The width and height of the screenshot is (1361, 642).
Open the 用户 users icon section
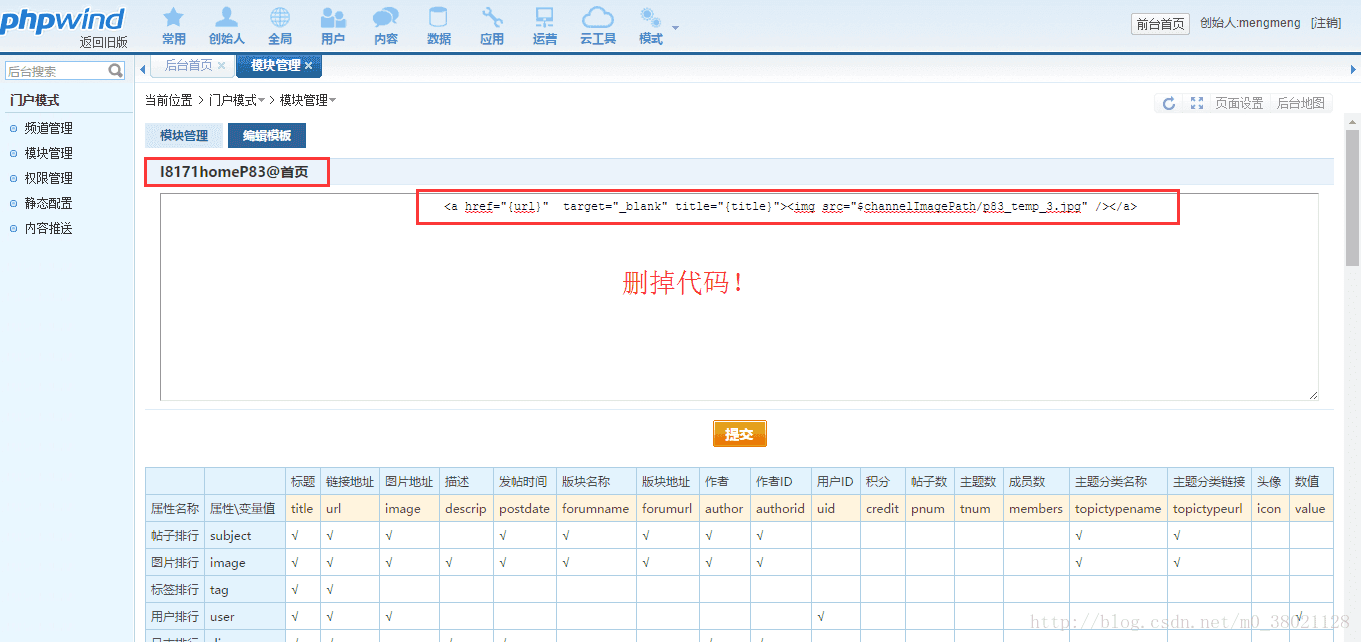pyautogui.click(x=333, y=25)
